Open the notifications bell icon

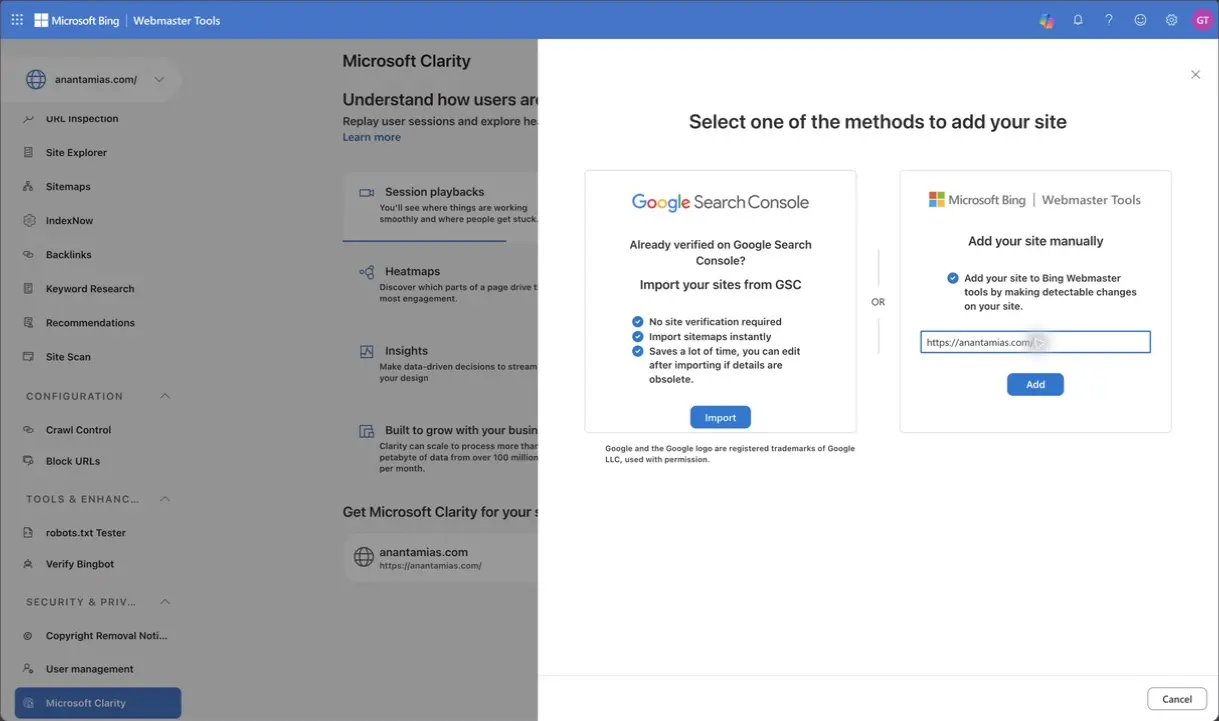1078,20
